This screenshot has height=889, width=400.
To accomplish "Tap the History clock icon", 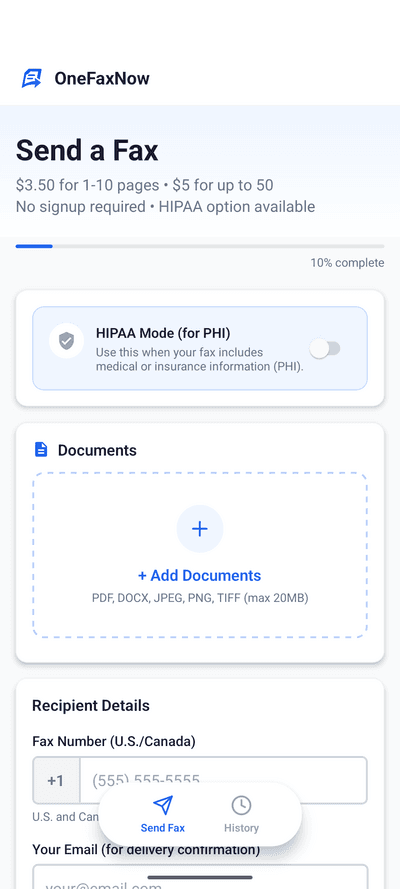I will tap(241, 805).
